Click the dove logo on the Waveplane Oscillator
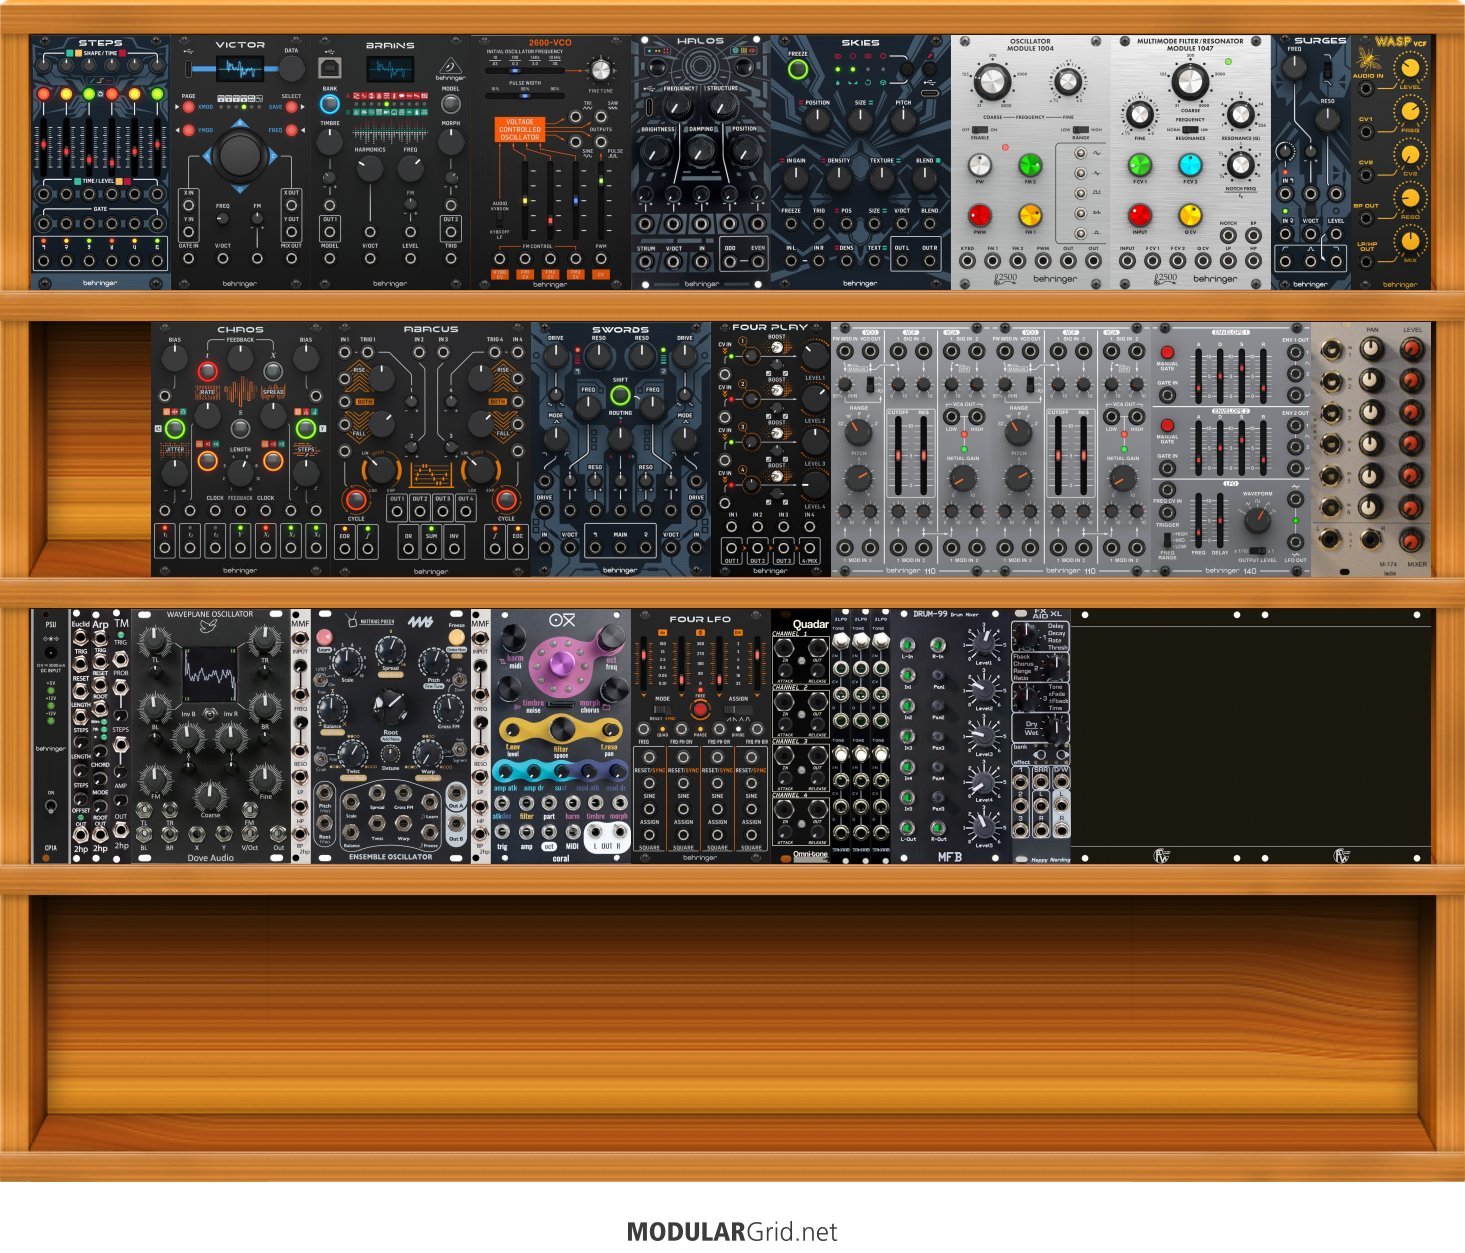 (x=210, y=627)
